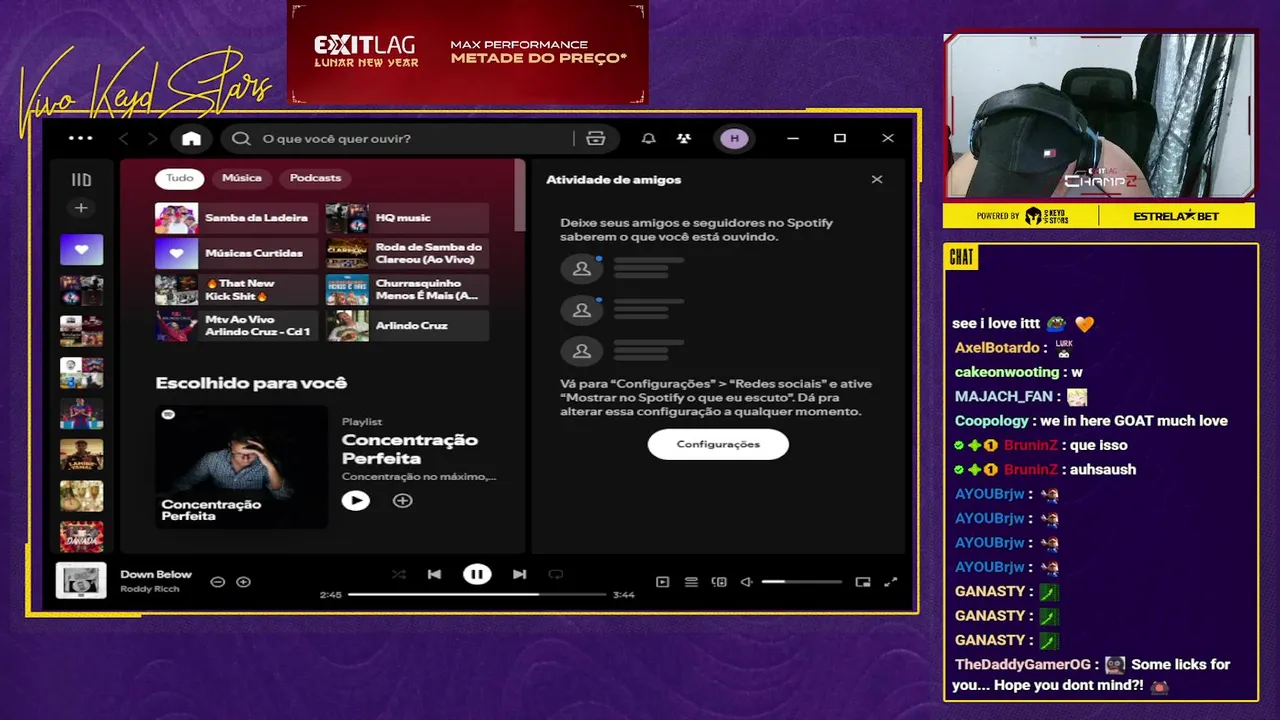Screen dimensions: 1280x720
Task: Go forward with the right arrow
Action: 152,138
